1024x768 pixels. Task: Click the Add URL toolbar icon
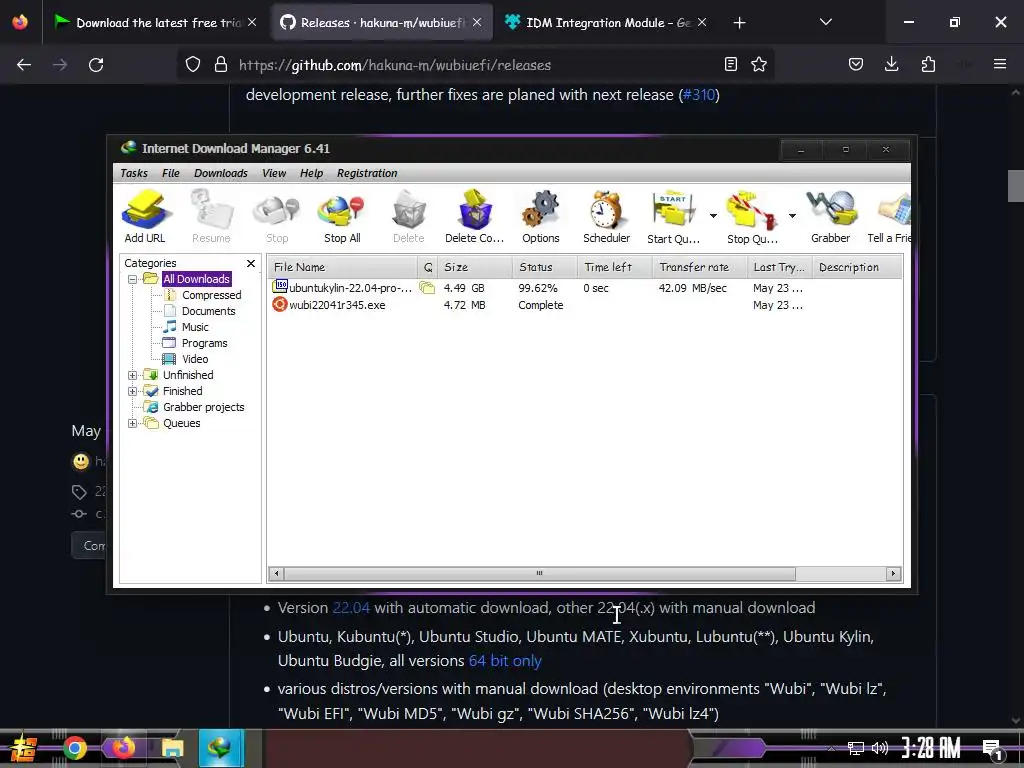tap(145, 216)
